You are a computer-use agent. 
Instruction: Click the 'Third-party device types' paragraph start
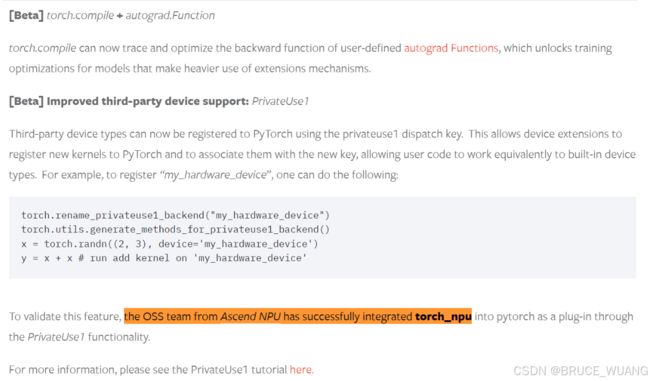click(x=67, y=134)
